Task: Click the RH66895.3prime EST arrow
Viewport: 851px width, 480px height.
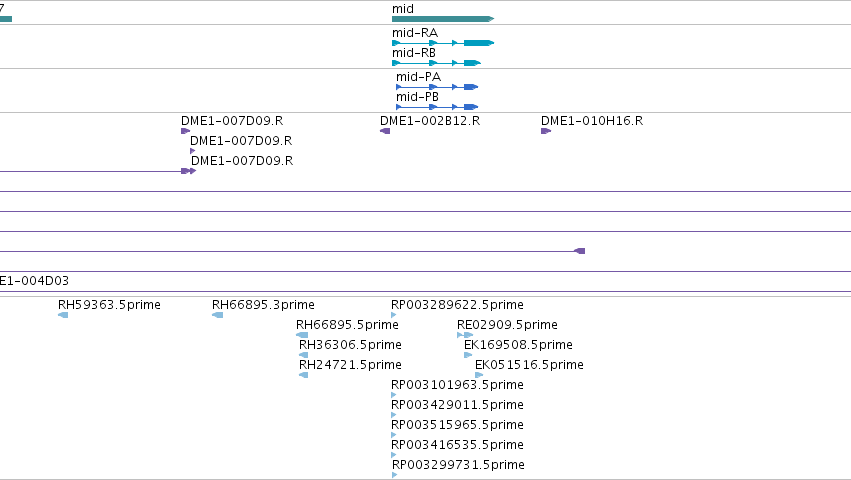Action: pyautogui.click(x=218, y=315)
